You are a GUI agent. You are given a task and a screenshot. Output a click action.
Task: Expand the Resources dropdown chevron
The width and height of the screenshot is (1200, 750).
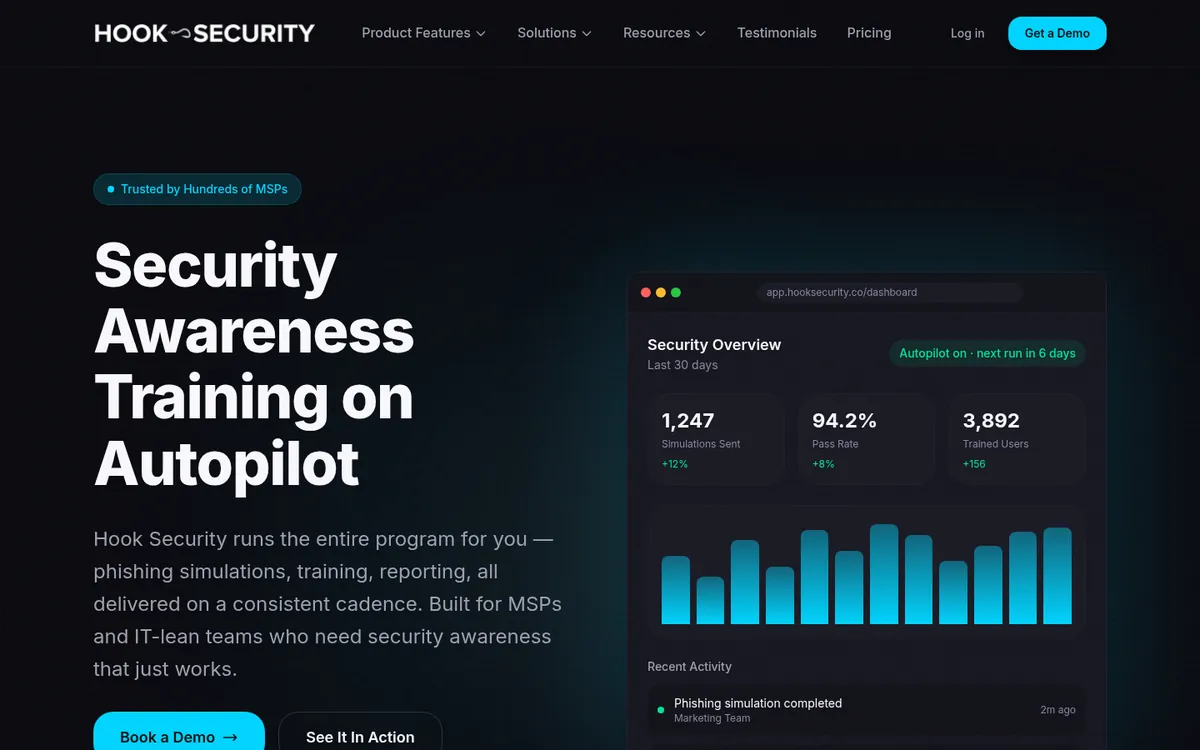point(701,34)
